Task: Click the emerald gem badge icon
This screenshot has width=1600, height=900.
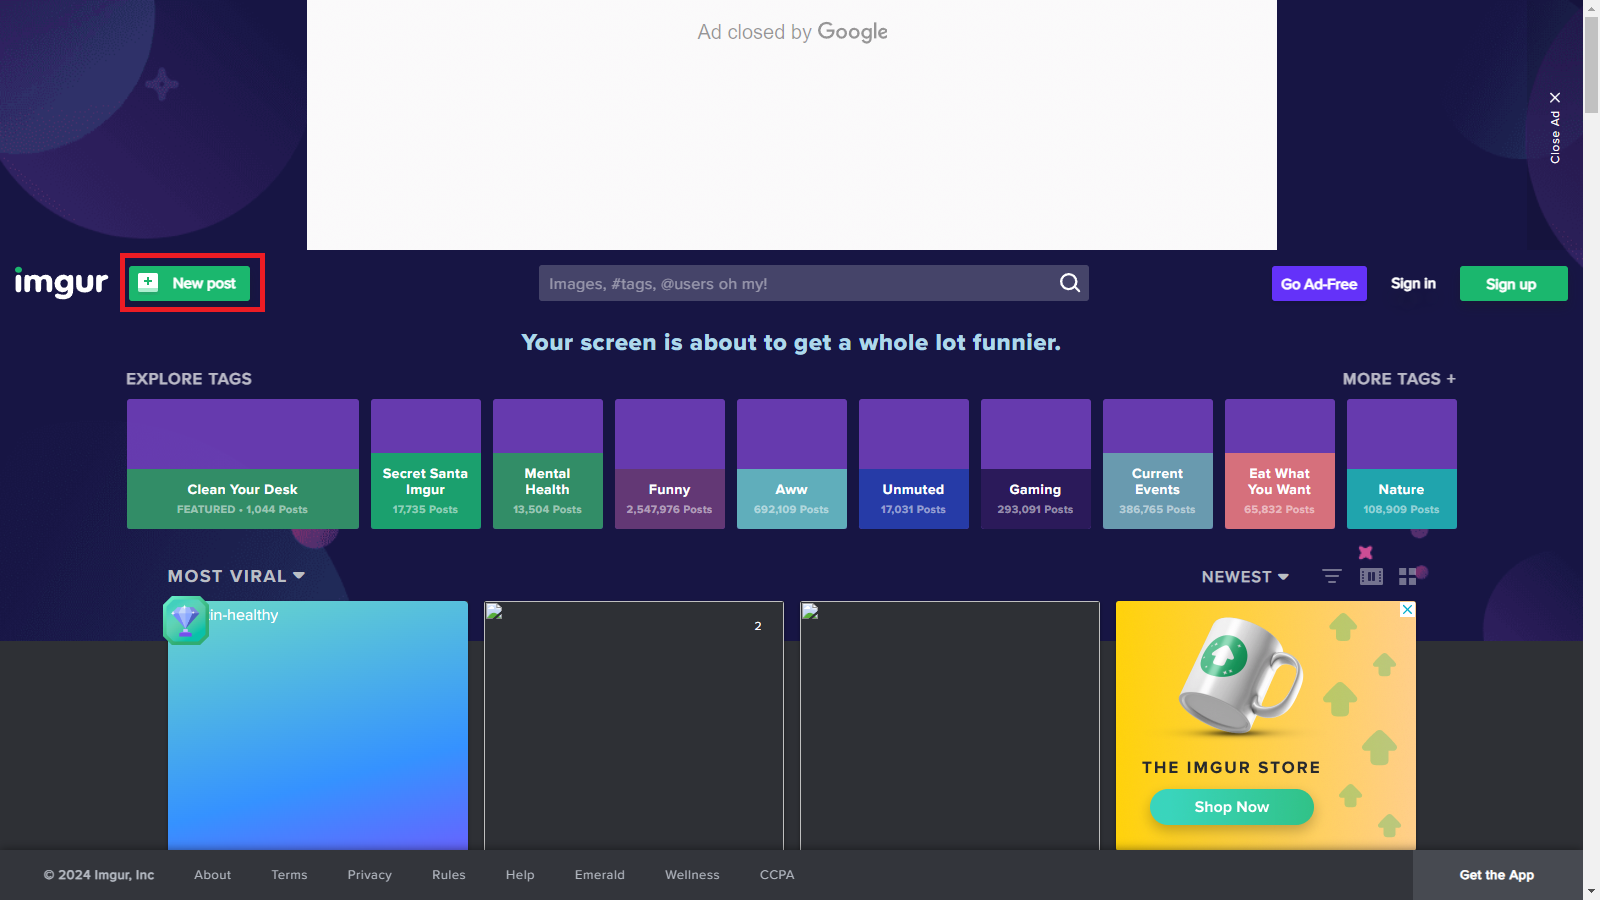Action: tap(185, 620)
